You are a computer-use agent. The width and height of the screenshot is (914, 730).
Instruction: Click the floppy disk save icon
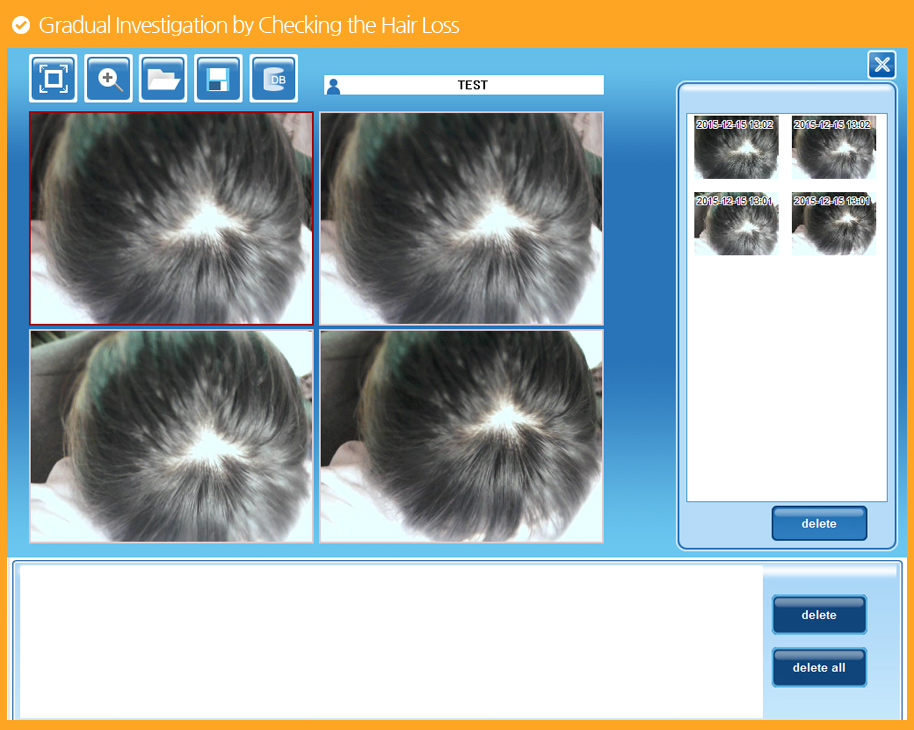[218, 79]
